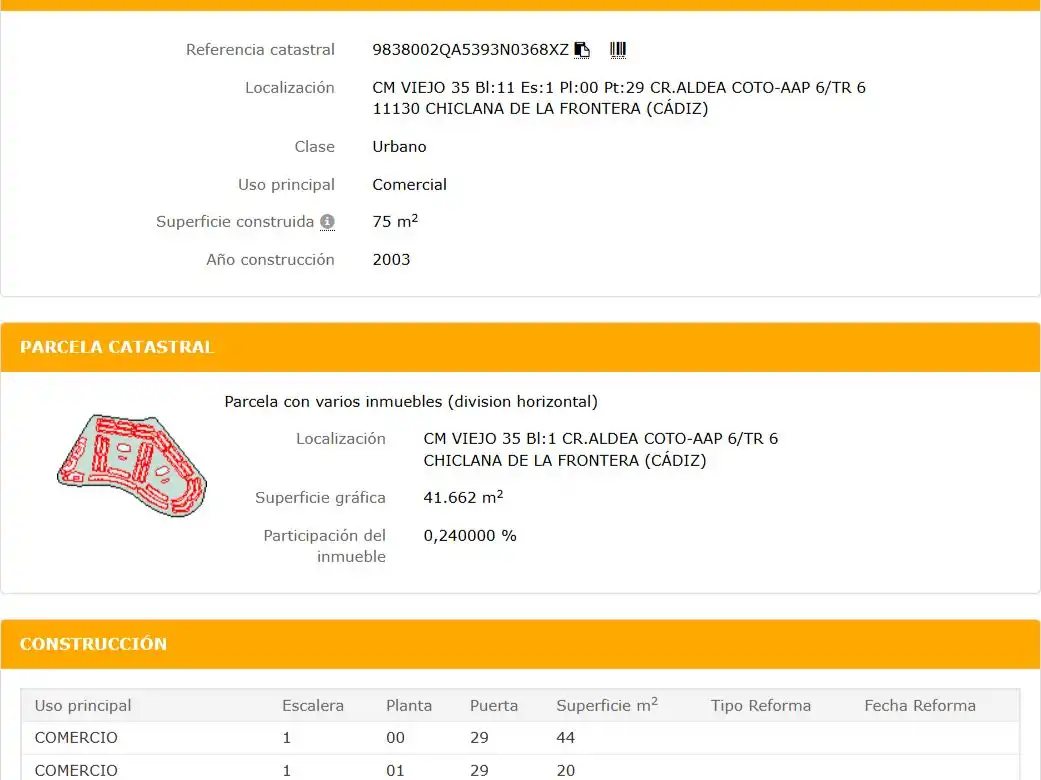The height and width of the screenshot is (780, 1041).
Task: Click the 0,240000 % participation value
Action: [470, 536]
